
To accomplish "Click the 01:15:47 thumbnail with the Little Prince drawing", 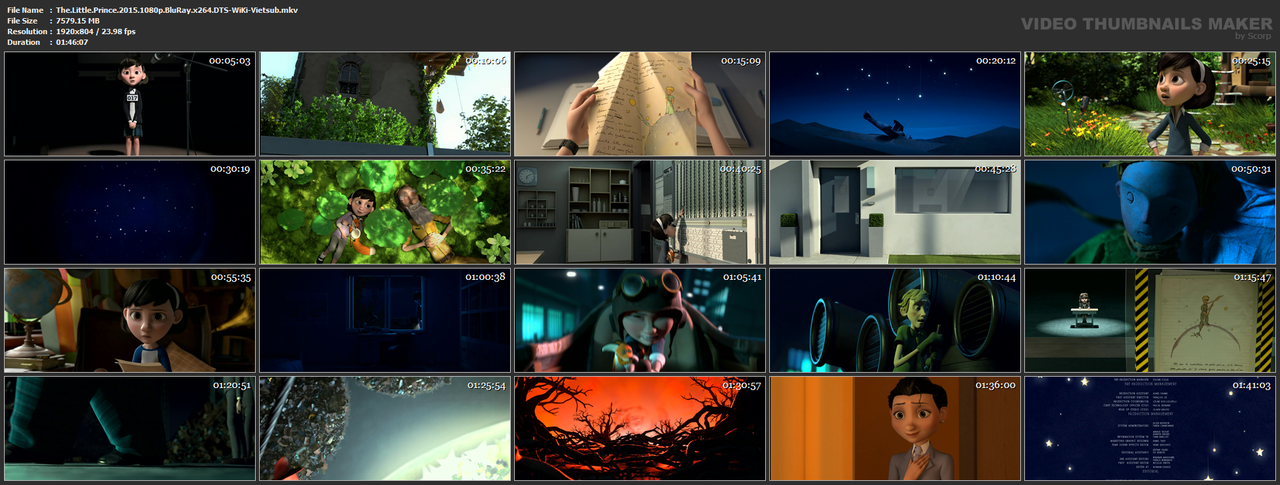I will (1150, 320).
